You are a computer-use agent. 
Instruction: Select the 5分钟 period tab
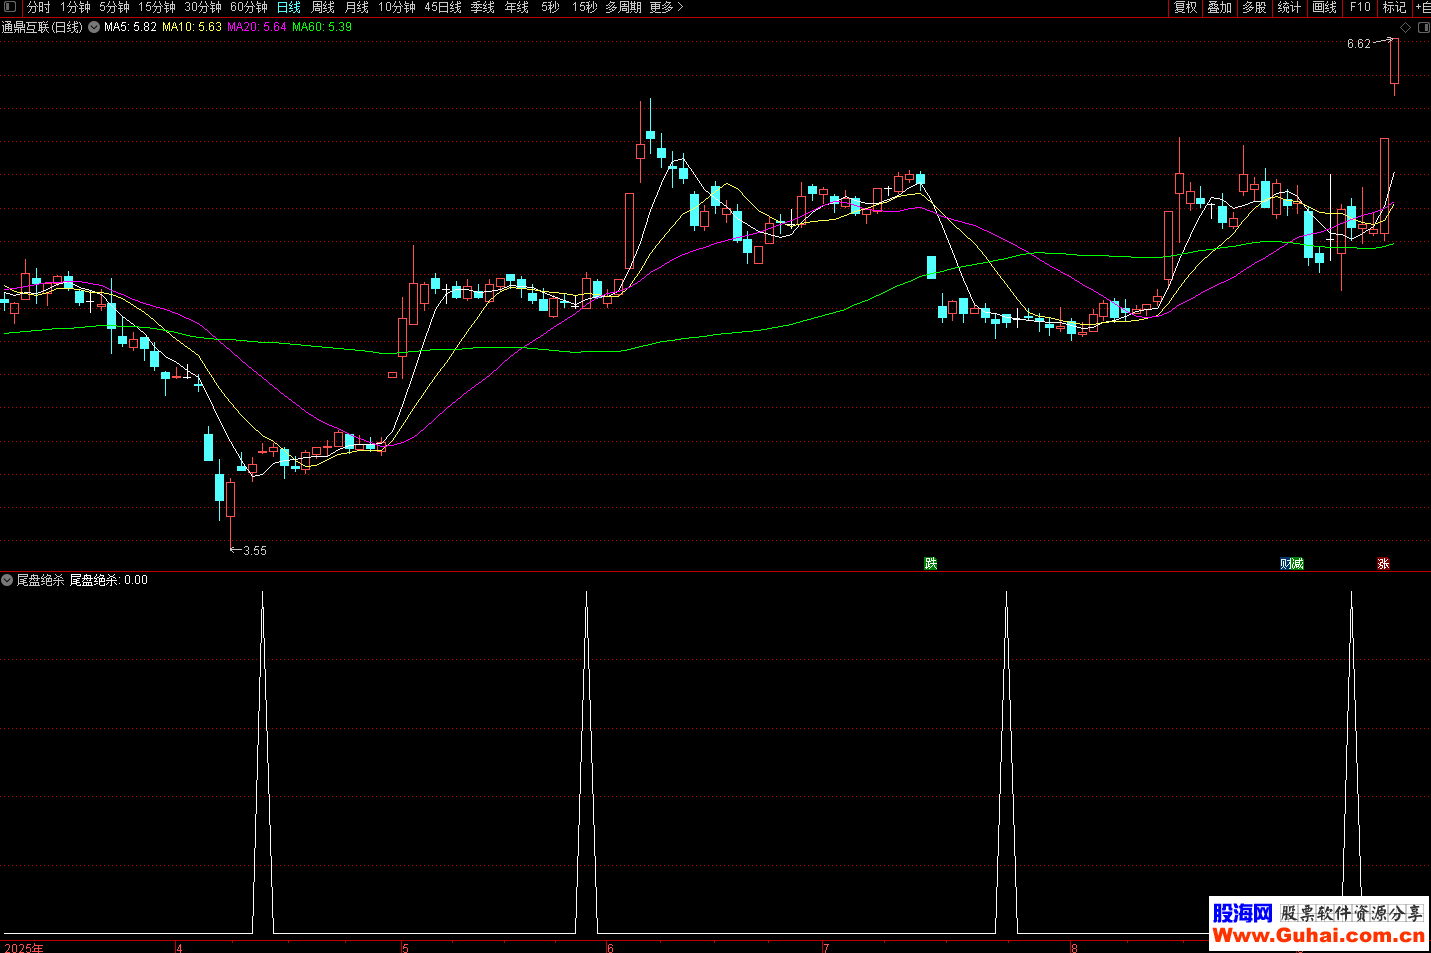pyautogui.click(x=114, y=7)
